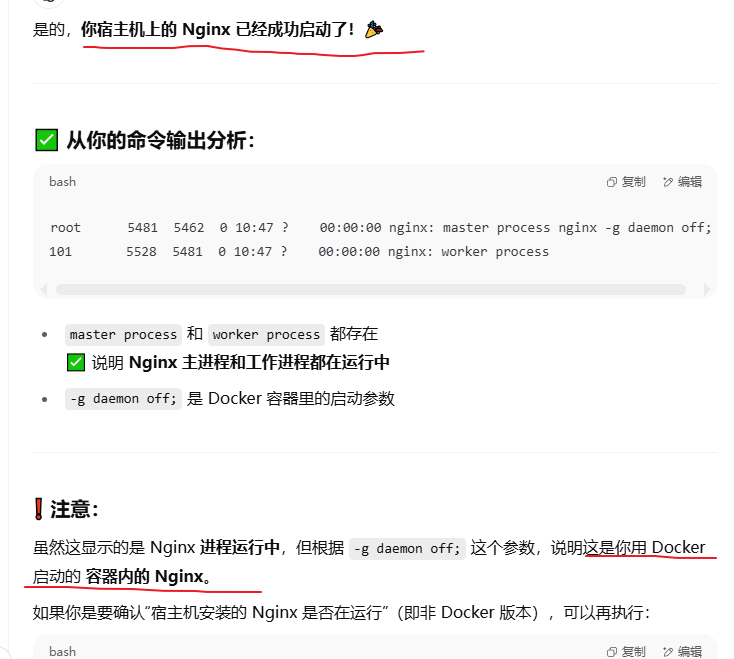
Task: Click green checkmark beside 说明 Nginx 主进程
Action: pyautogui.click(x=76, y=363)
